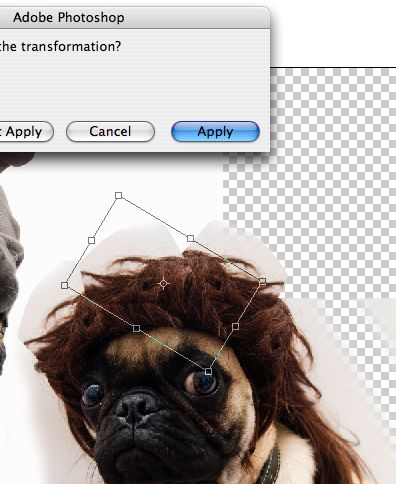
Task: Choose the partially visible Don't Apply button
Action: (x=26, y=132)
